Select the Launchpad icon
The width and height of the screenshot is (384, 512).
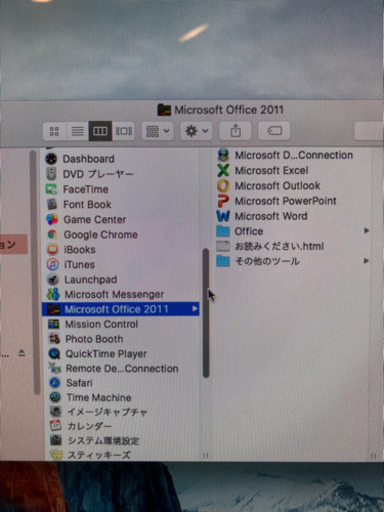point(53,280)
